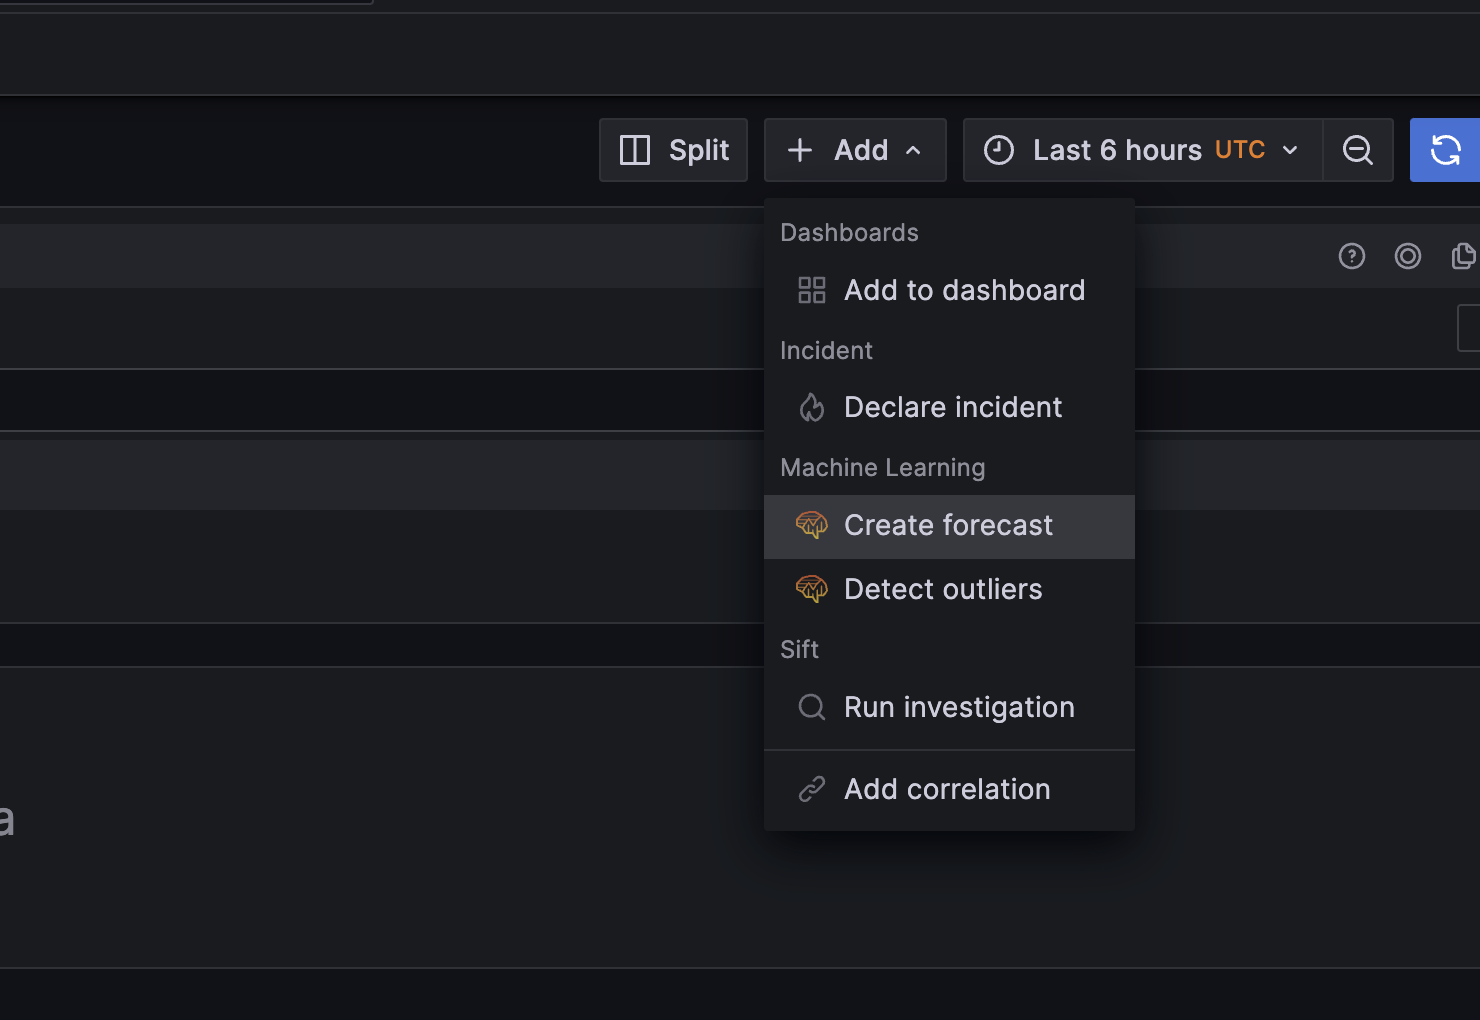1480x1020 pixels.
Task: Click the duplicate query copy icon
Action: (1463, 257)
